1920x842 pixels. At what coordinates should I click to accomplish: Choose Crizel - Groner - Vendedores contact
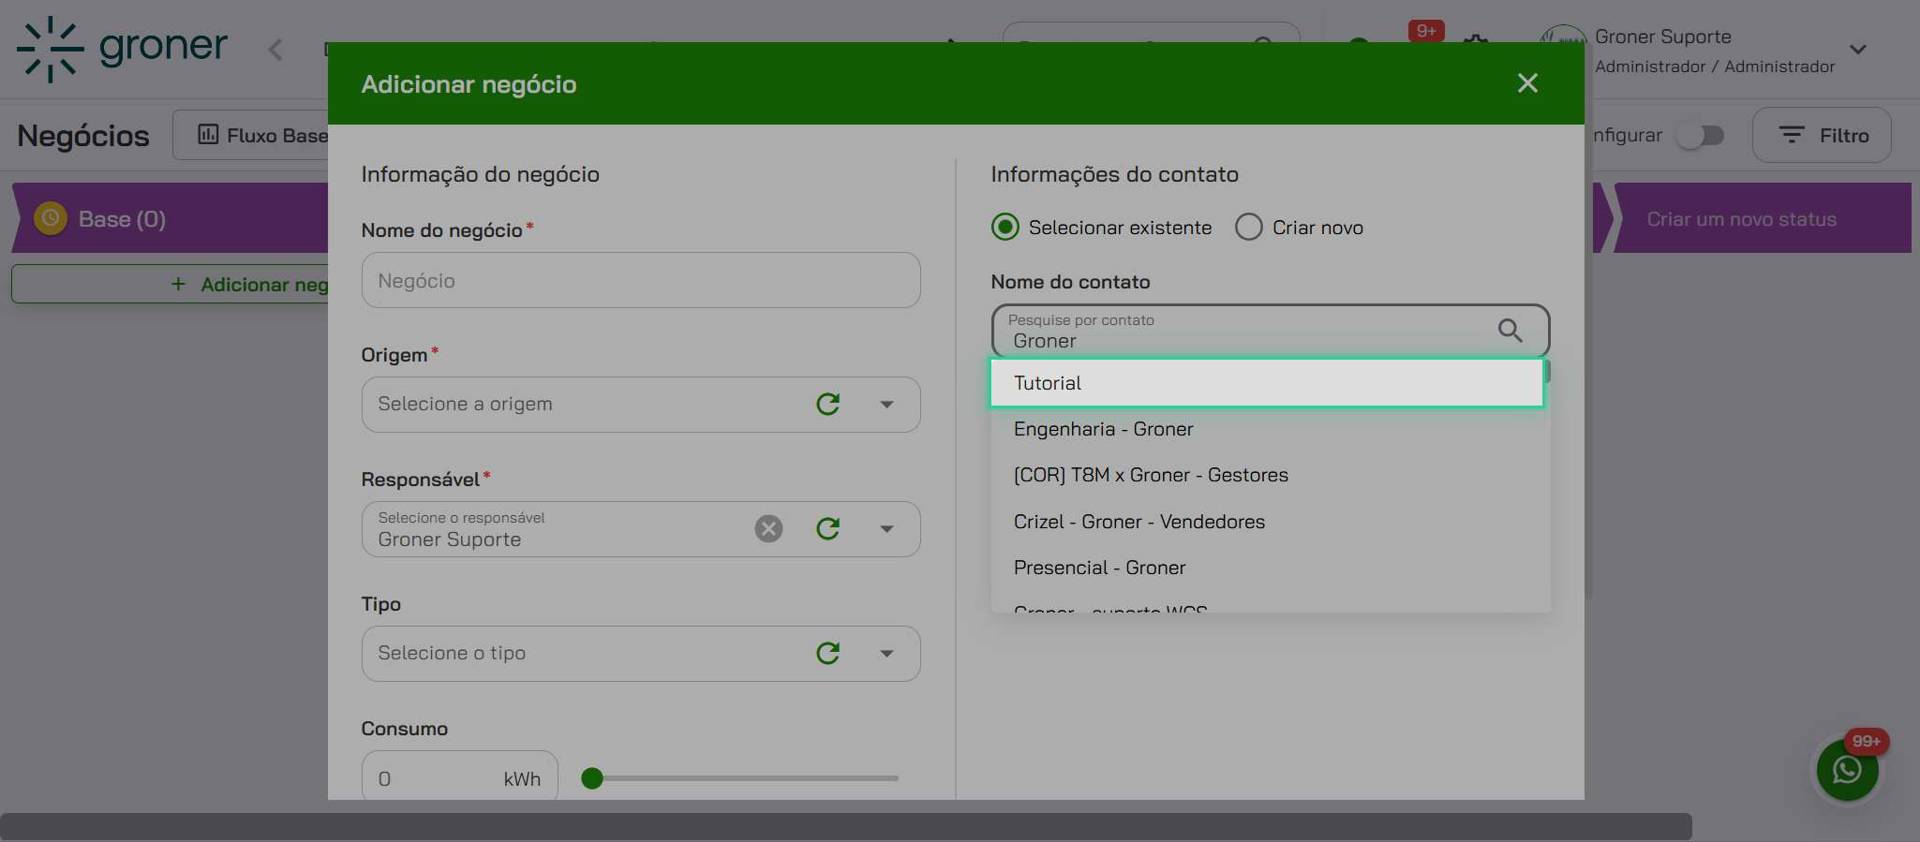point(1270,522)
